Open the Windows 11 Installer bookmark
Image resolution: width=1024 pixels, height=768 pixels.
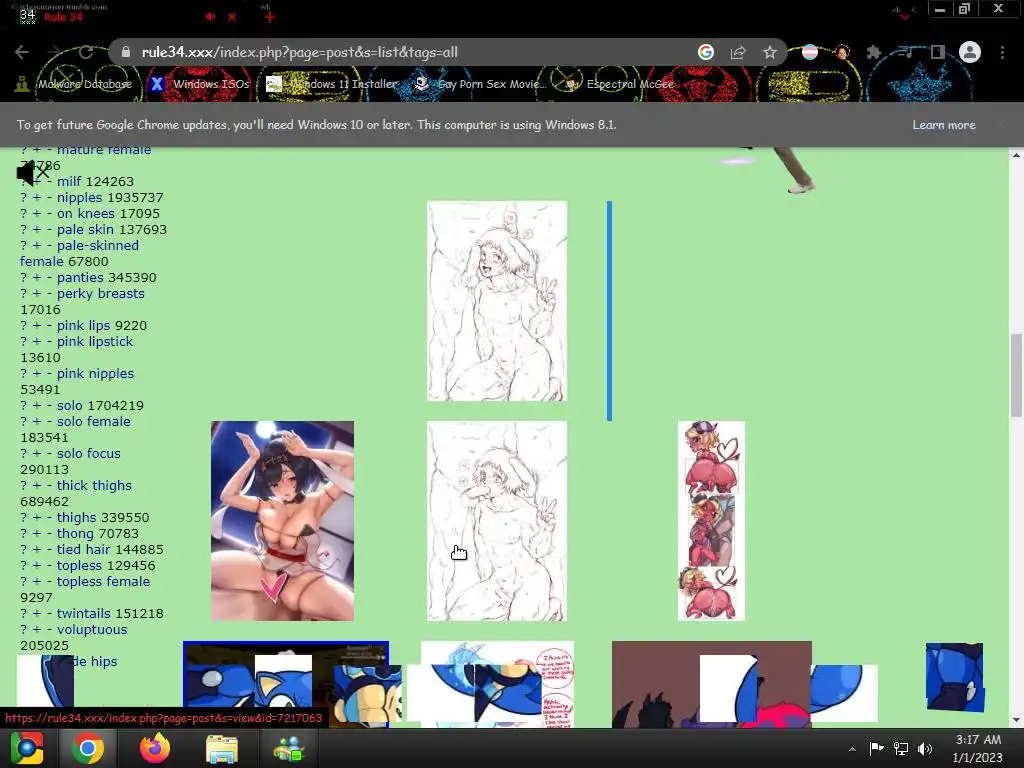pyautogui.click(x=332, y=84)
